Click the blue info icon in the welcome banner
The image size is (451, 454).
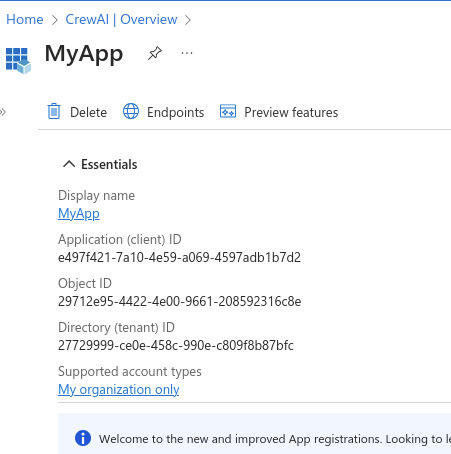pyautogui.click(x=83, y=438)
